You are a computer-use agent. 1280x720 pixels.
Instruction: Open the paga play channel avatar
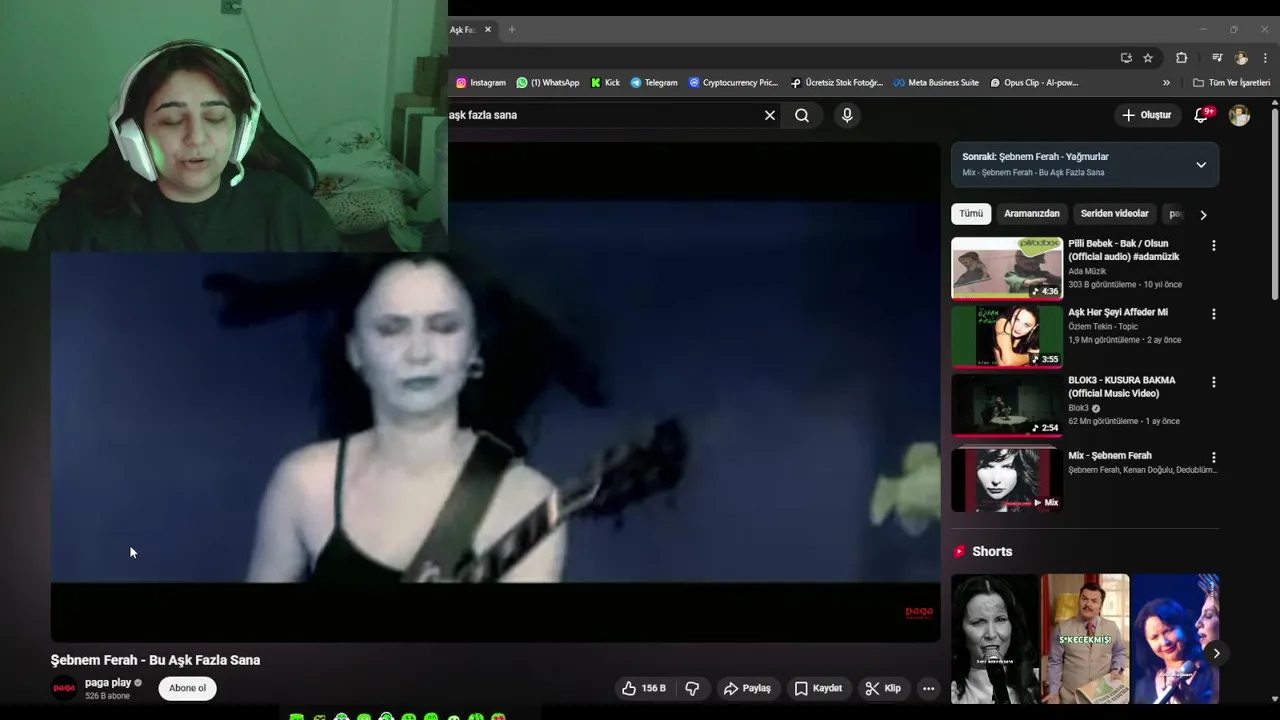point(64,688)
